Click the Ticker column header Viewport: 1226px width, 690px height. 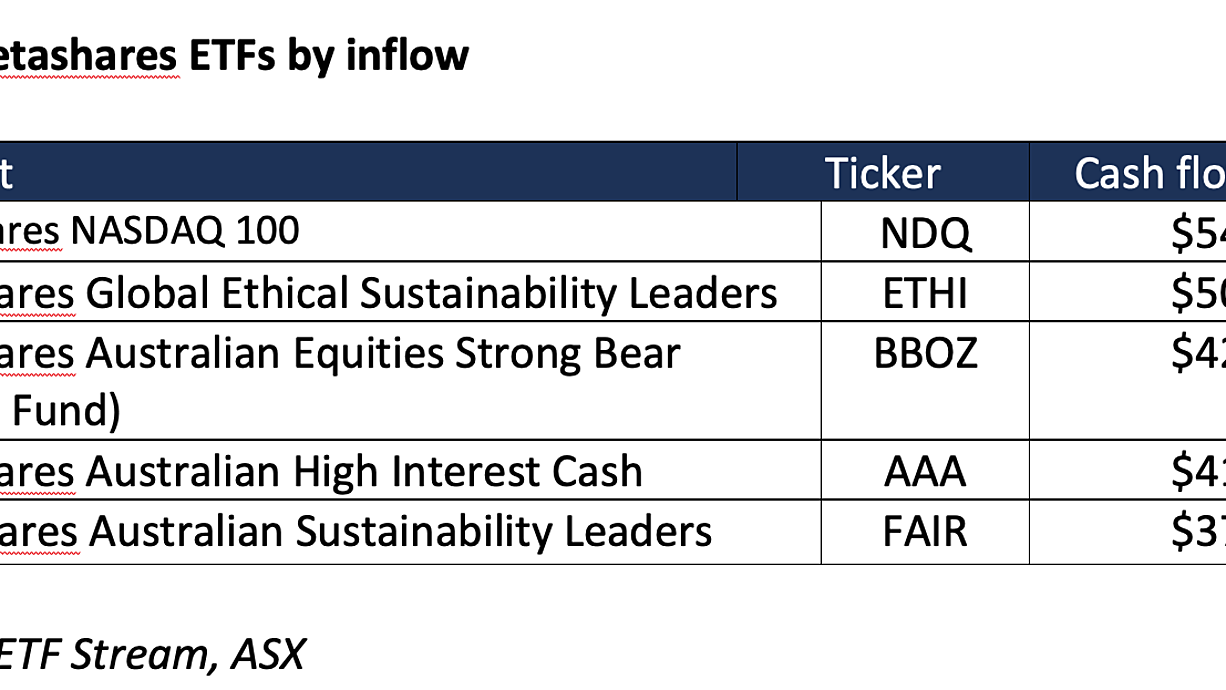click(x=883, y=173)
